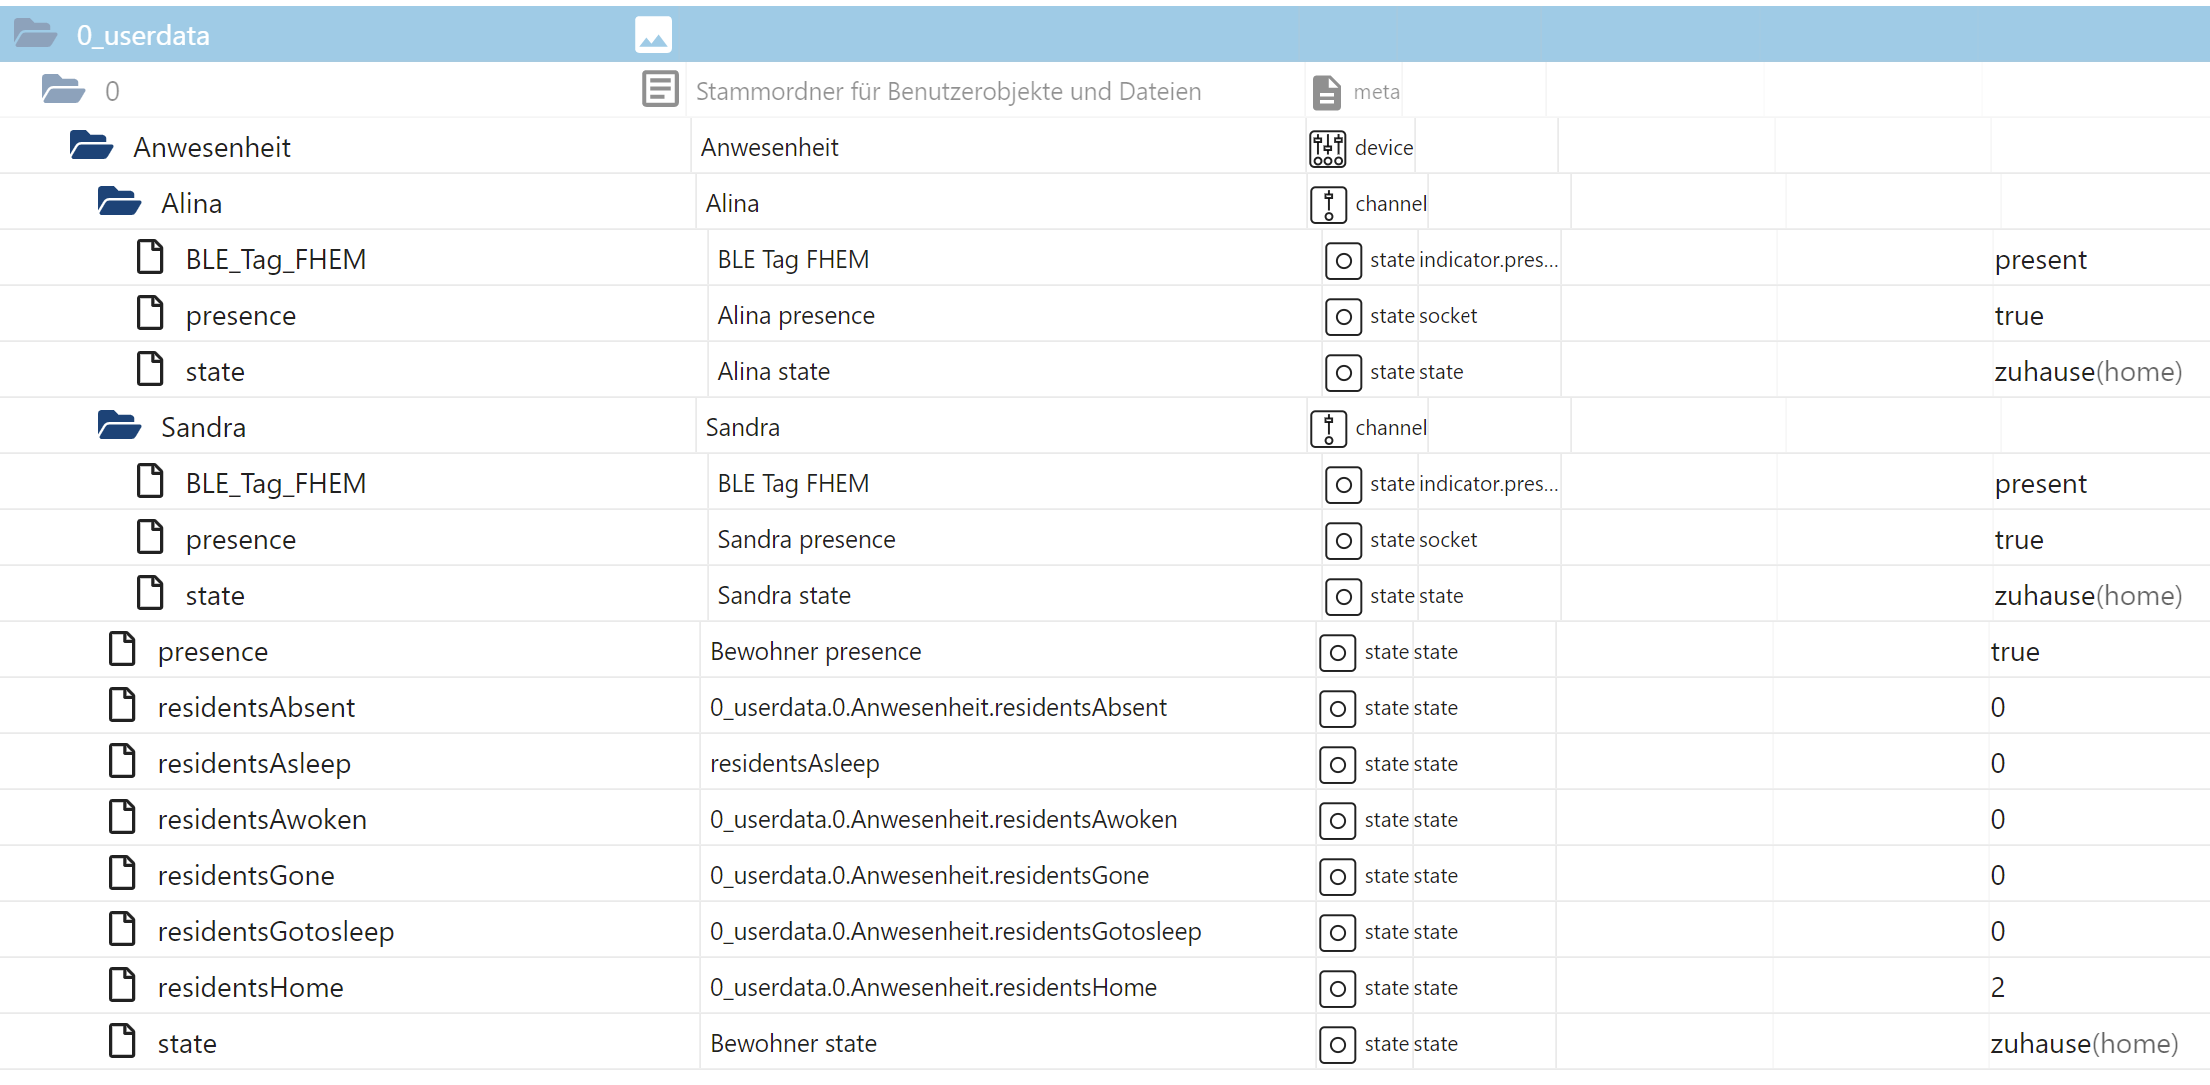
Task: Select residentsGotosleep object in tree
Action: (x=275, y=931)
